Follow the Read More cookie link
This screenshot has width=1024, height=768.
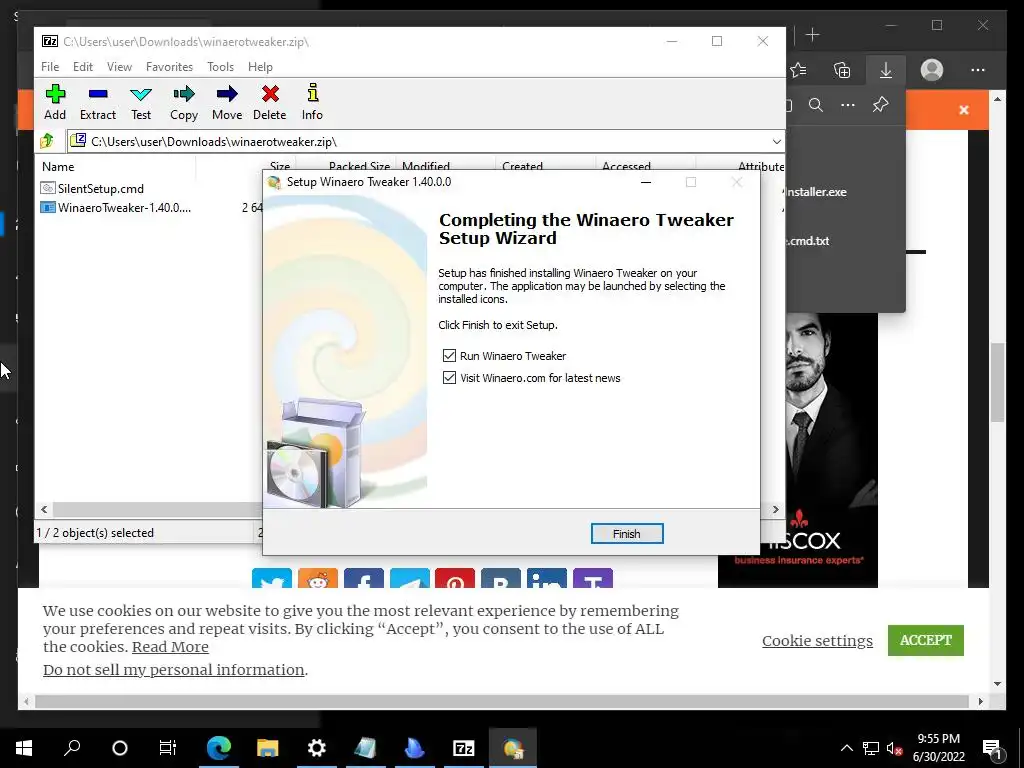point(170,647)
